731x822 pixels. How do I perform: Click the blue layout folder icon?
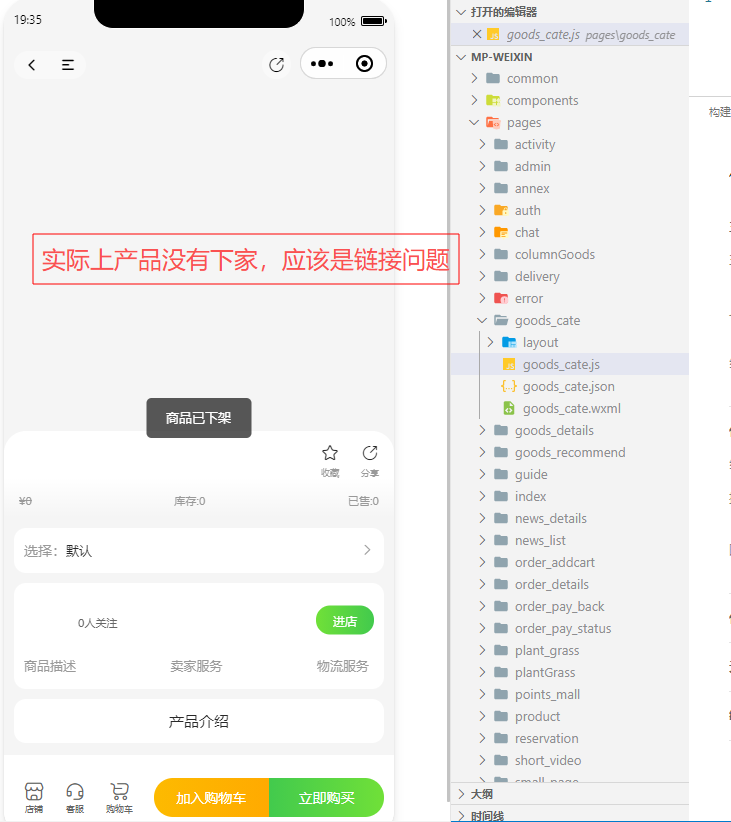pyautogui.click(x=509, y=342)
